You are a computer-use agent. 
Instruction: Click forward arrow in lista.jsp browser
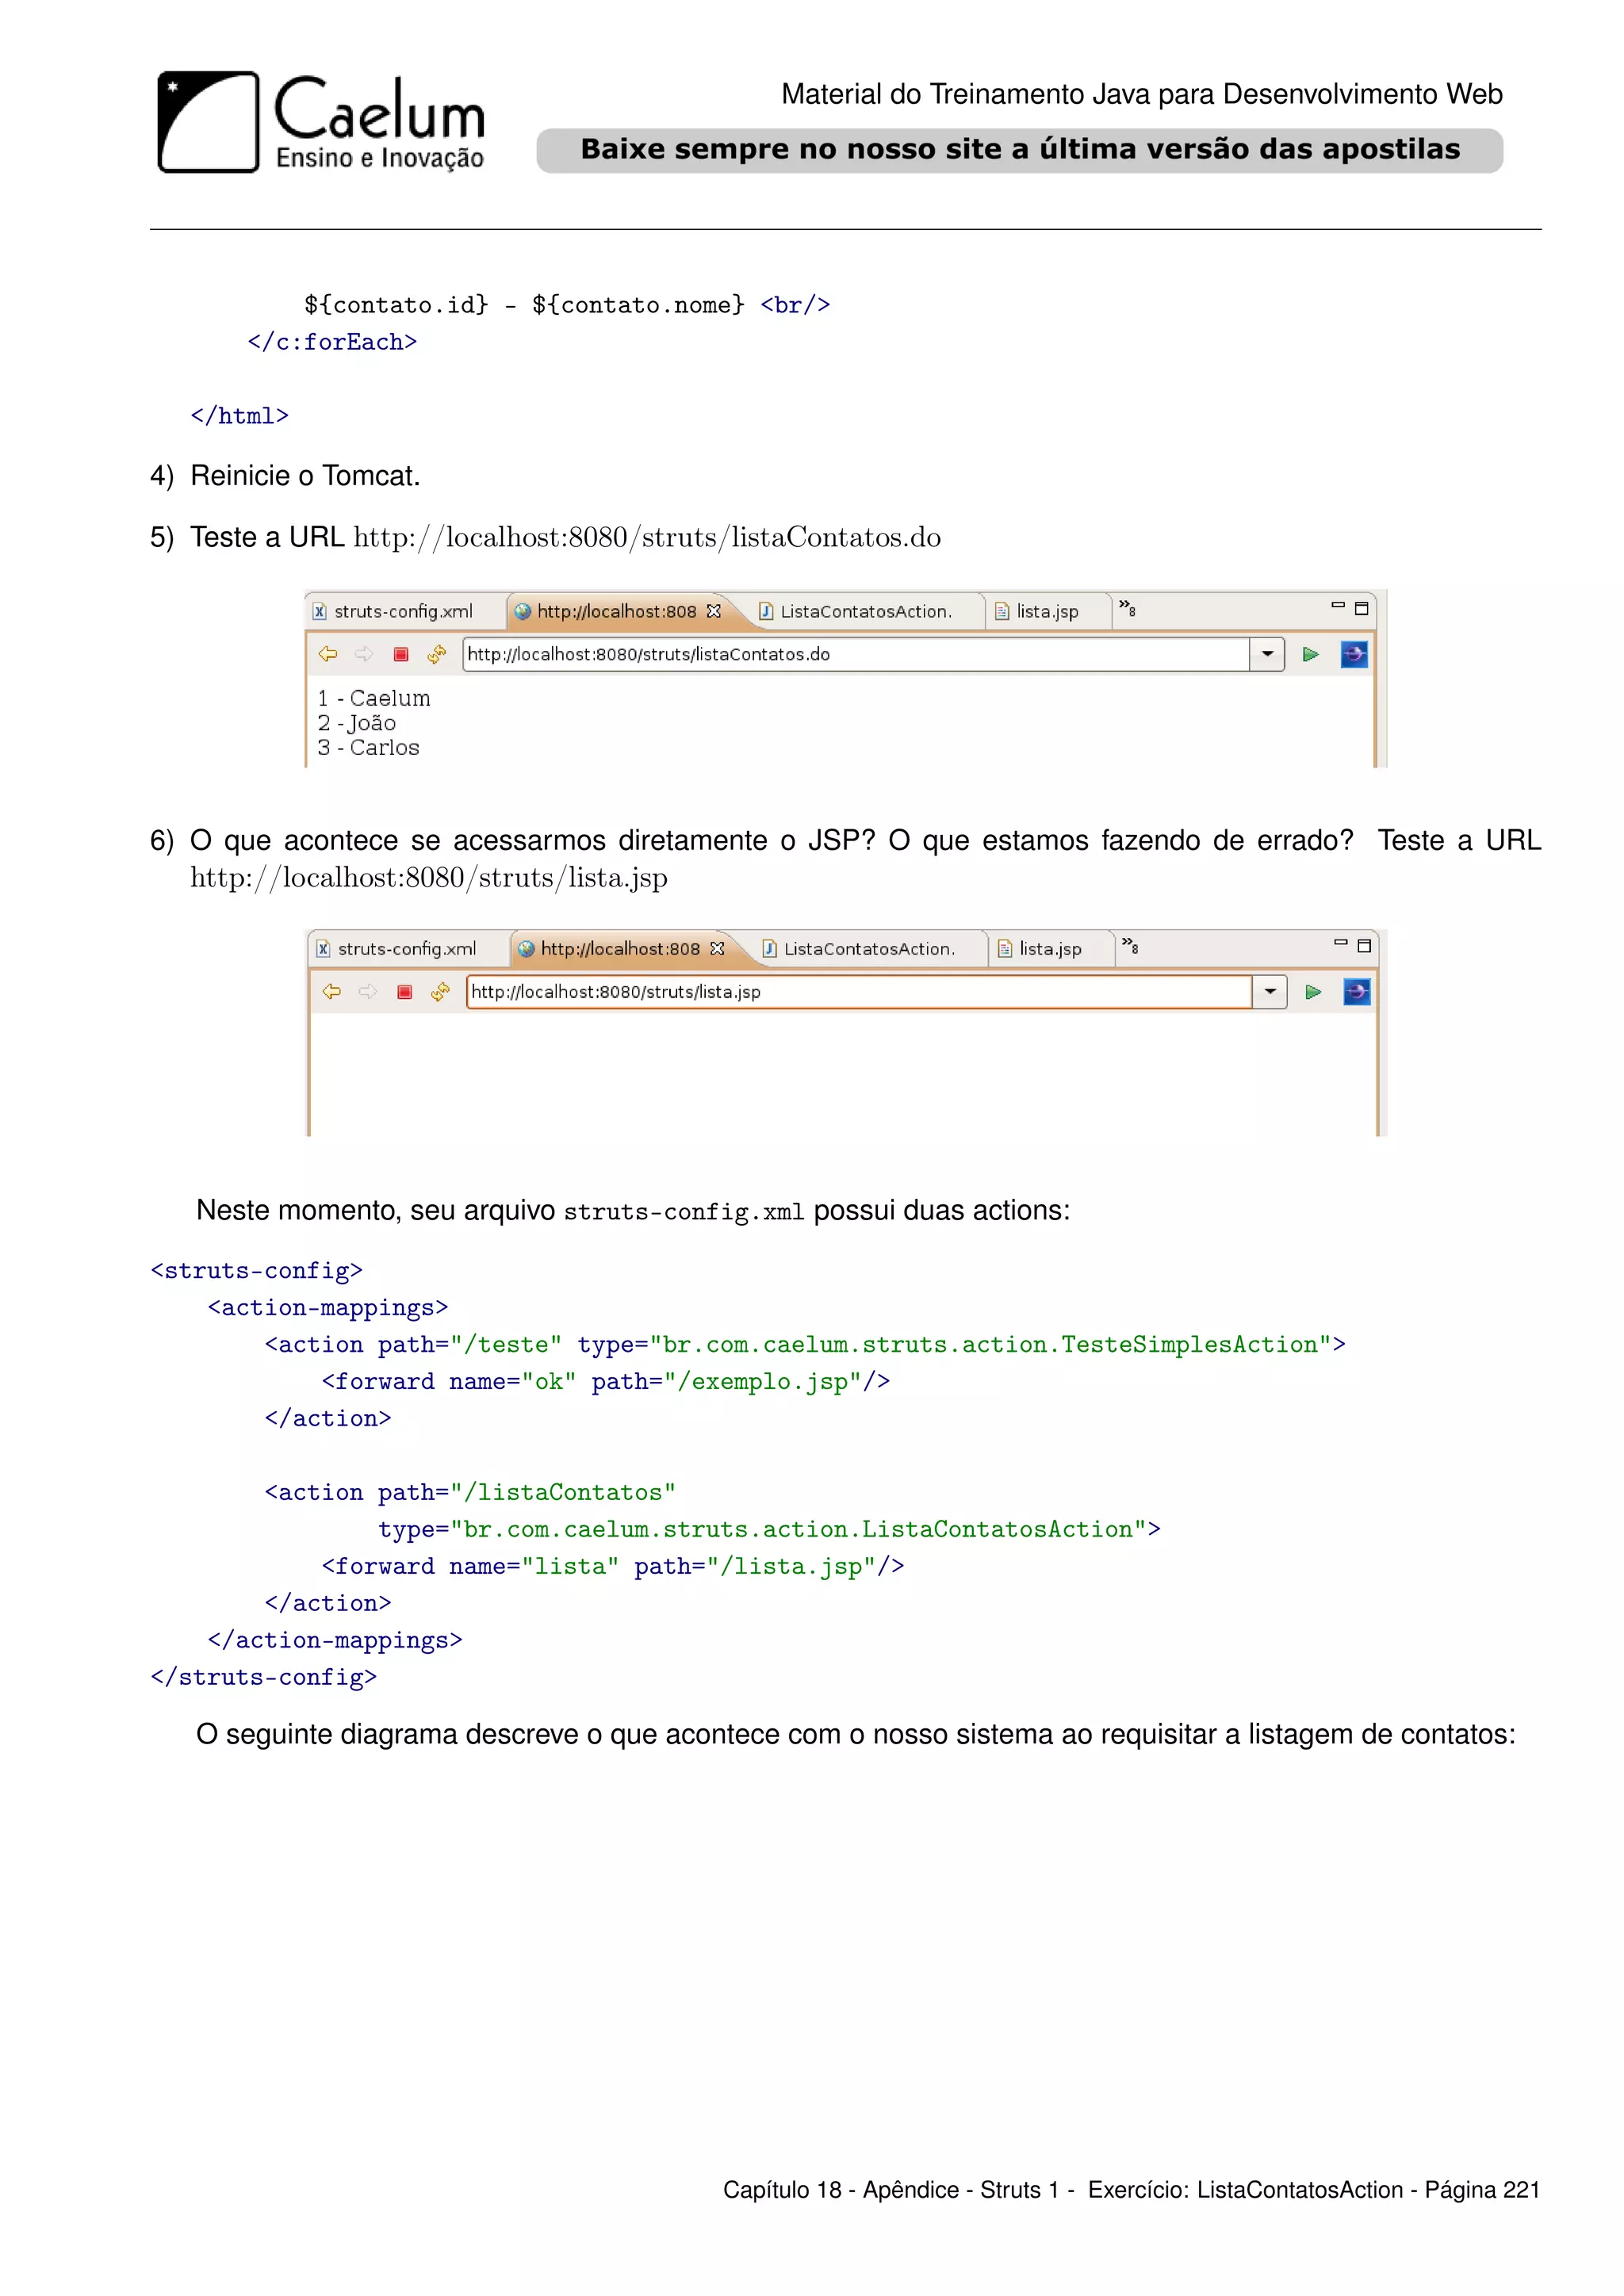(368, 991)
